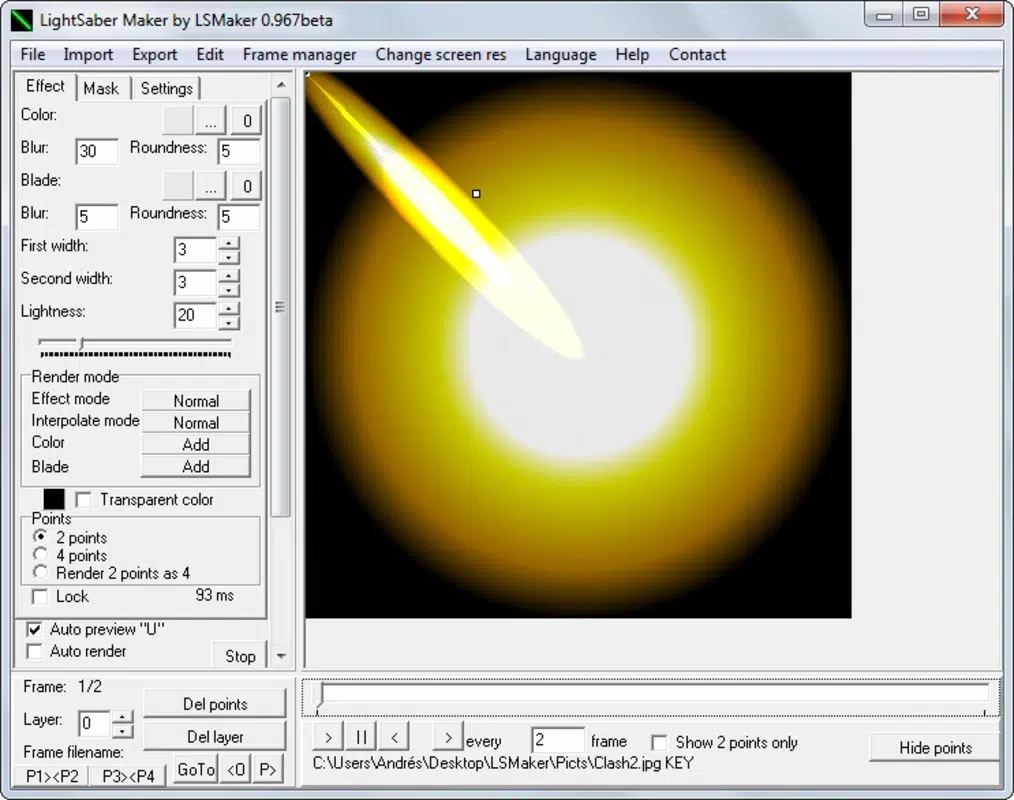Viewport: 1014px width, 800px height.
Task: Enable the Lock checkbox
Action: 40,596
